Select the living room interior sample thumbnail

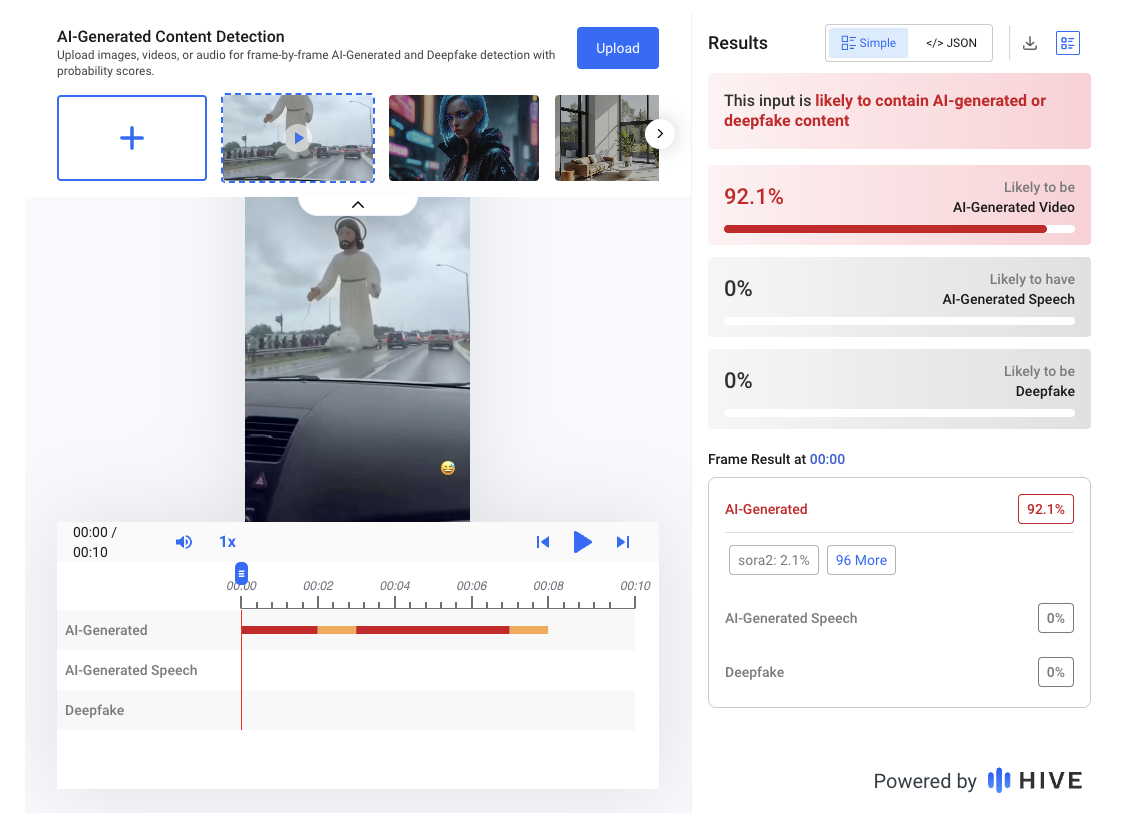[x=606, y=138]
